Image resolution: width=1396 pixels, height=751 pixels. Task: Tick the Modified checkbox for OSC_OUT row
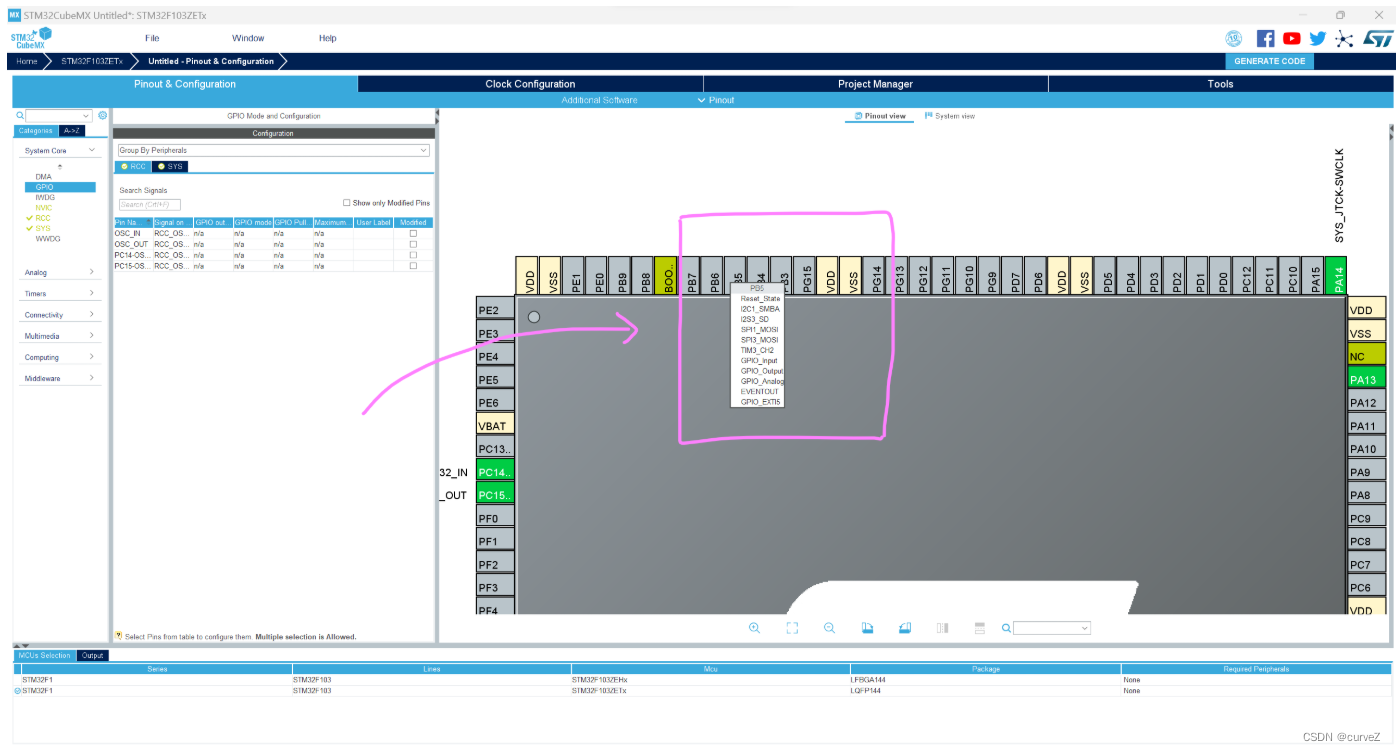tap(413, 244)
